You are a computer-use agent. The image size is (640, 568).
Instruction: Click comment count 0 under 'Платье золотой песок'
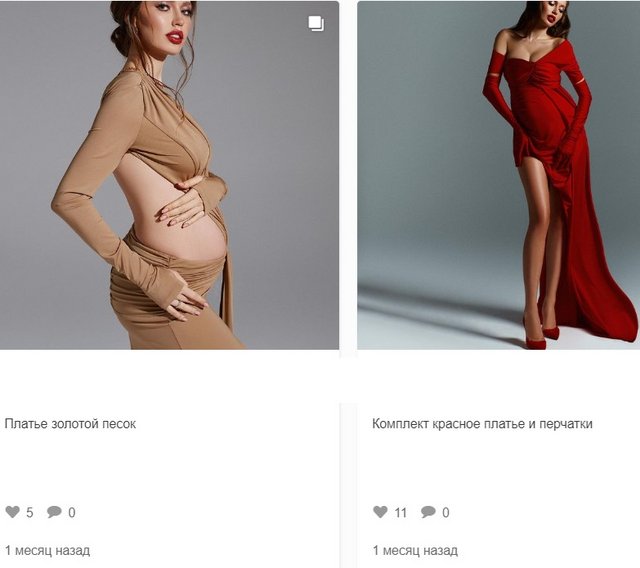(x=72, y=513)
